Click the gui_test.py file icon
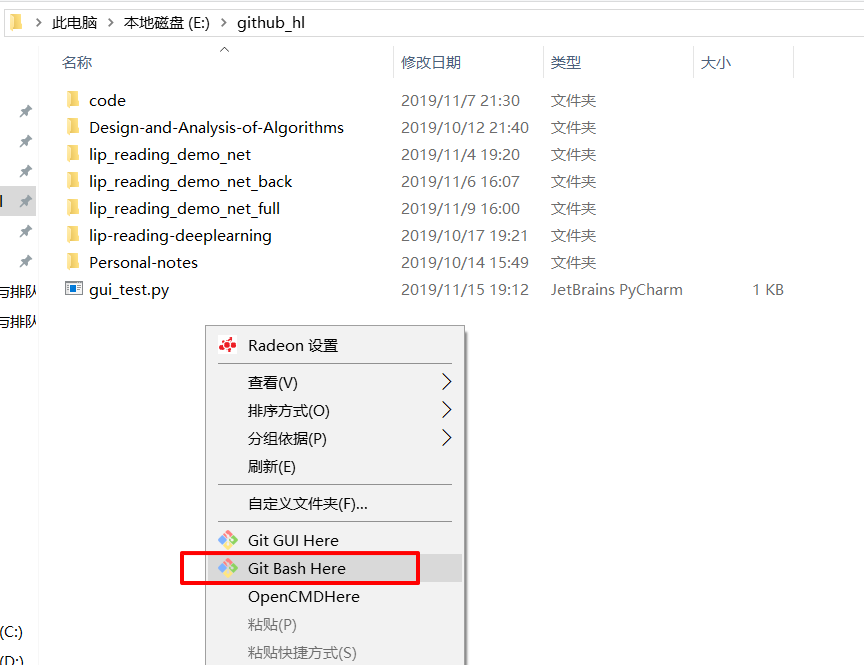 pyautogui.click(x=73, y=288)
